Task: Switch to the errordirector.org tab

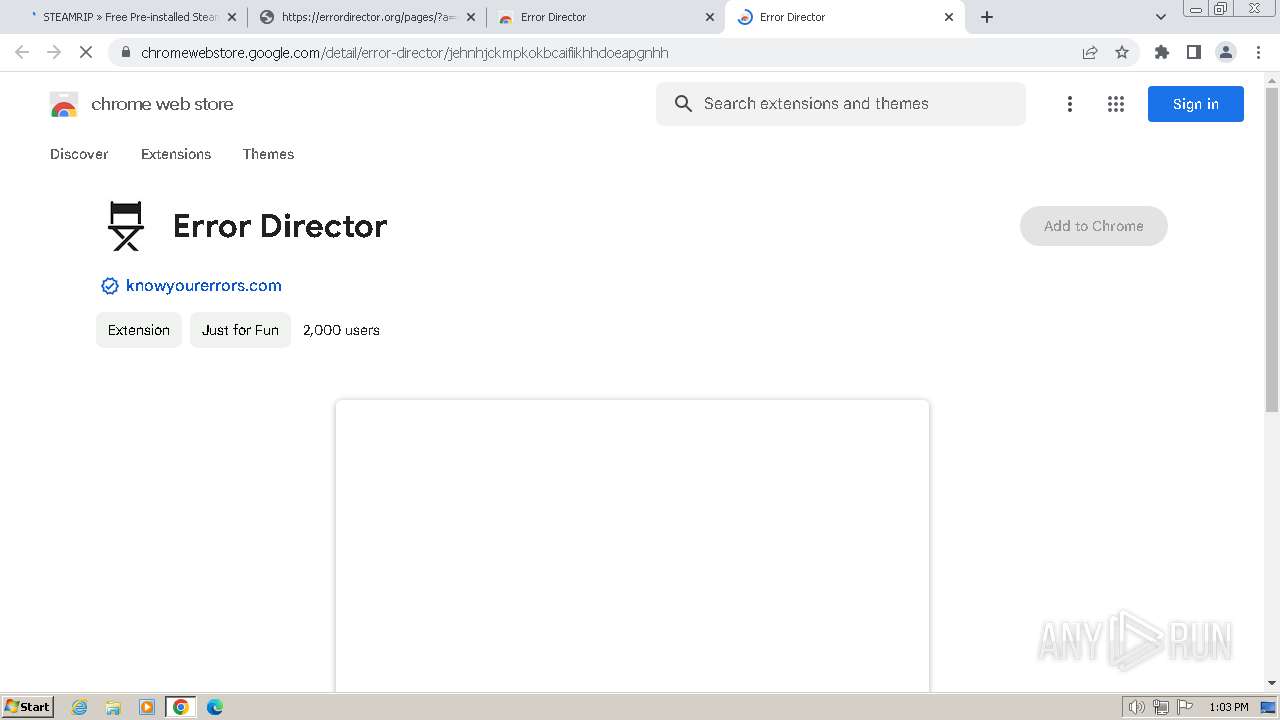Action: coord(367,17)
